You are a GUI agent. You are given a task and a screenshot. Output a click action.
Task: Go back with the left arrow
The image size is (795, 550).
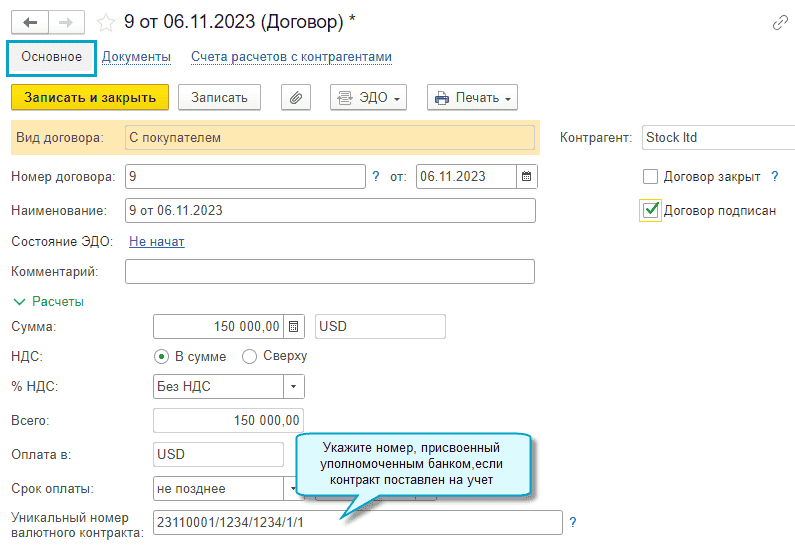(30, 22)
